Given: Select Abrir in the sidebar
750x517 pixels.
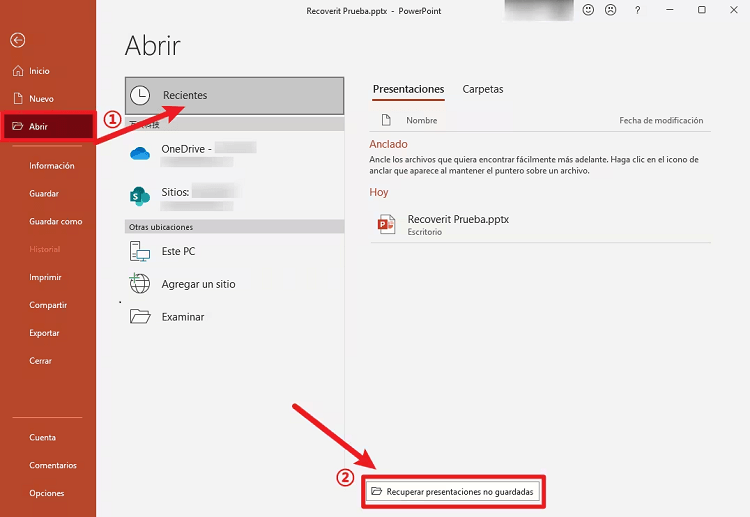Looking at the screenshot, I should pos(47,126).
